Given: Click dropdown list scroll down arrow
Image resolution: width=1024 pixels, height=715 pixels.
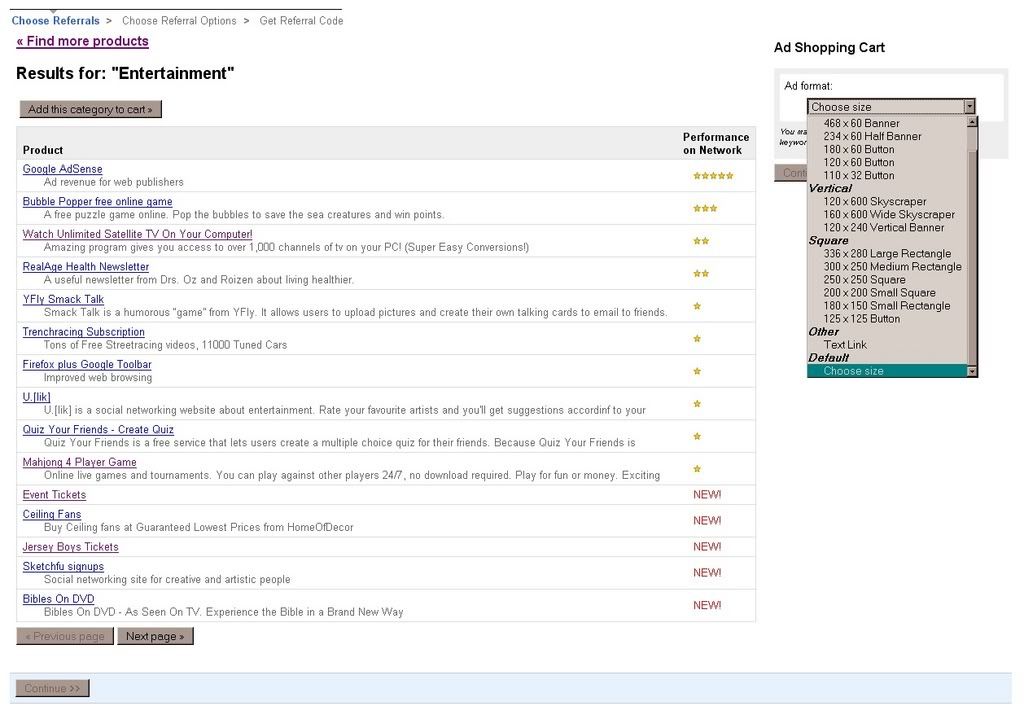Looking at the screenshot, I should pyautogui.click(x=972, y=372).
